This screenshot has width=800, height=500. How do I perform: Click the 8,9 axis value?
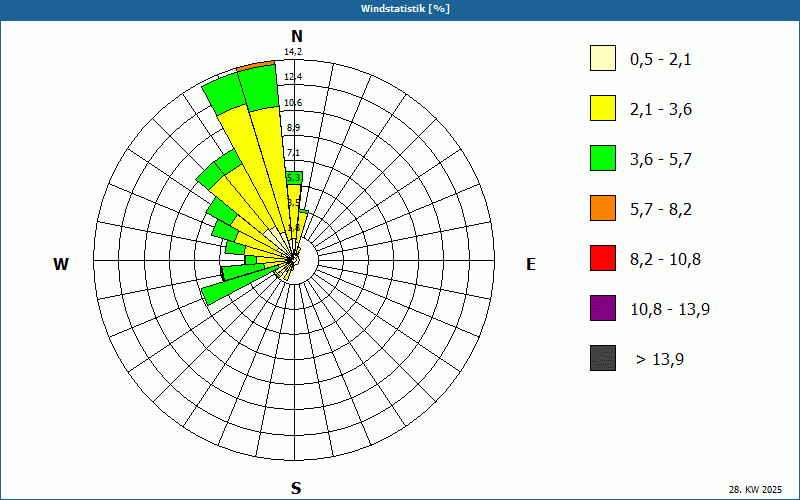[x=293, y=128]
